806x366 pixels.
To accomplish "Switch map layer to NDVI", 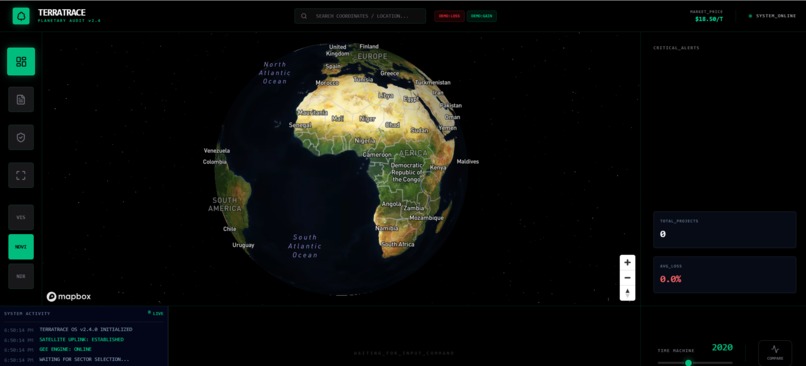I will click(x=21, y=247).
